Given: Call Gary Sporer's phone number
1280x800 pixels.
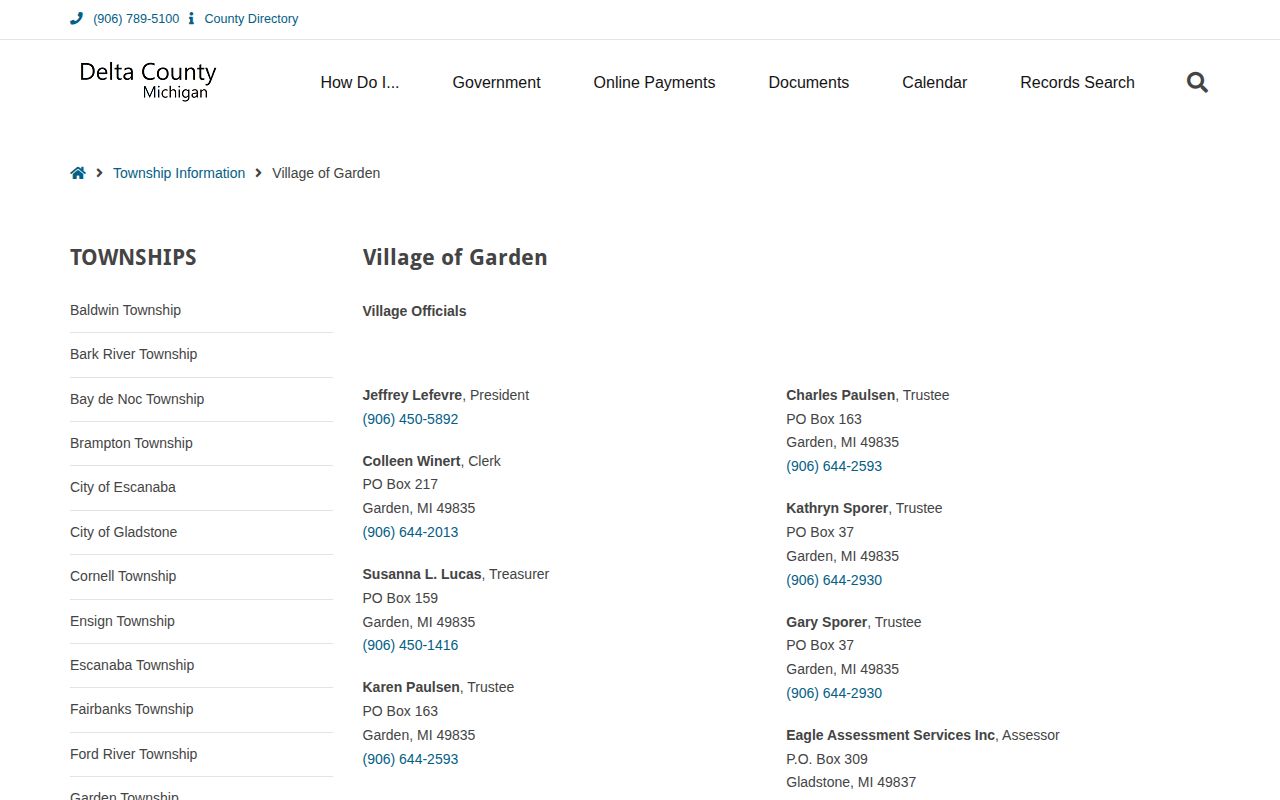Looking at the screenshot, I should point(834,693).
